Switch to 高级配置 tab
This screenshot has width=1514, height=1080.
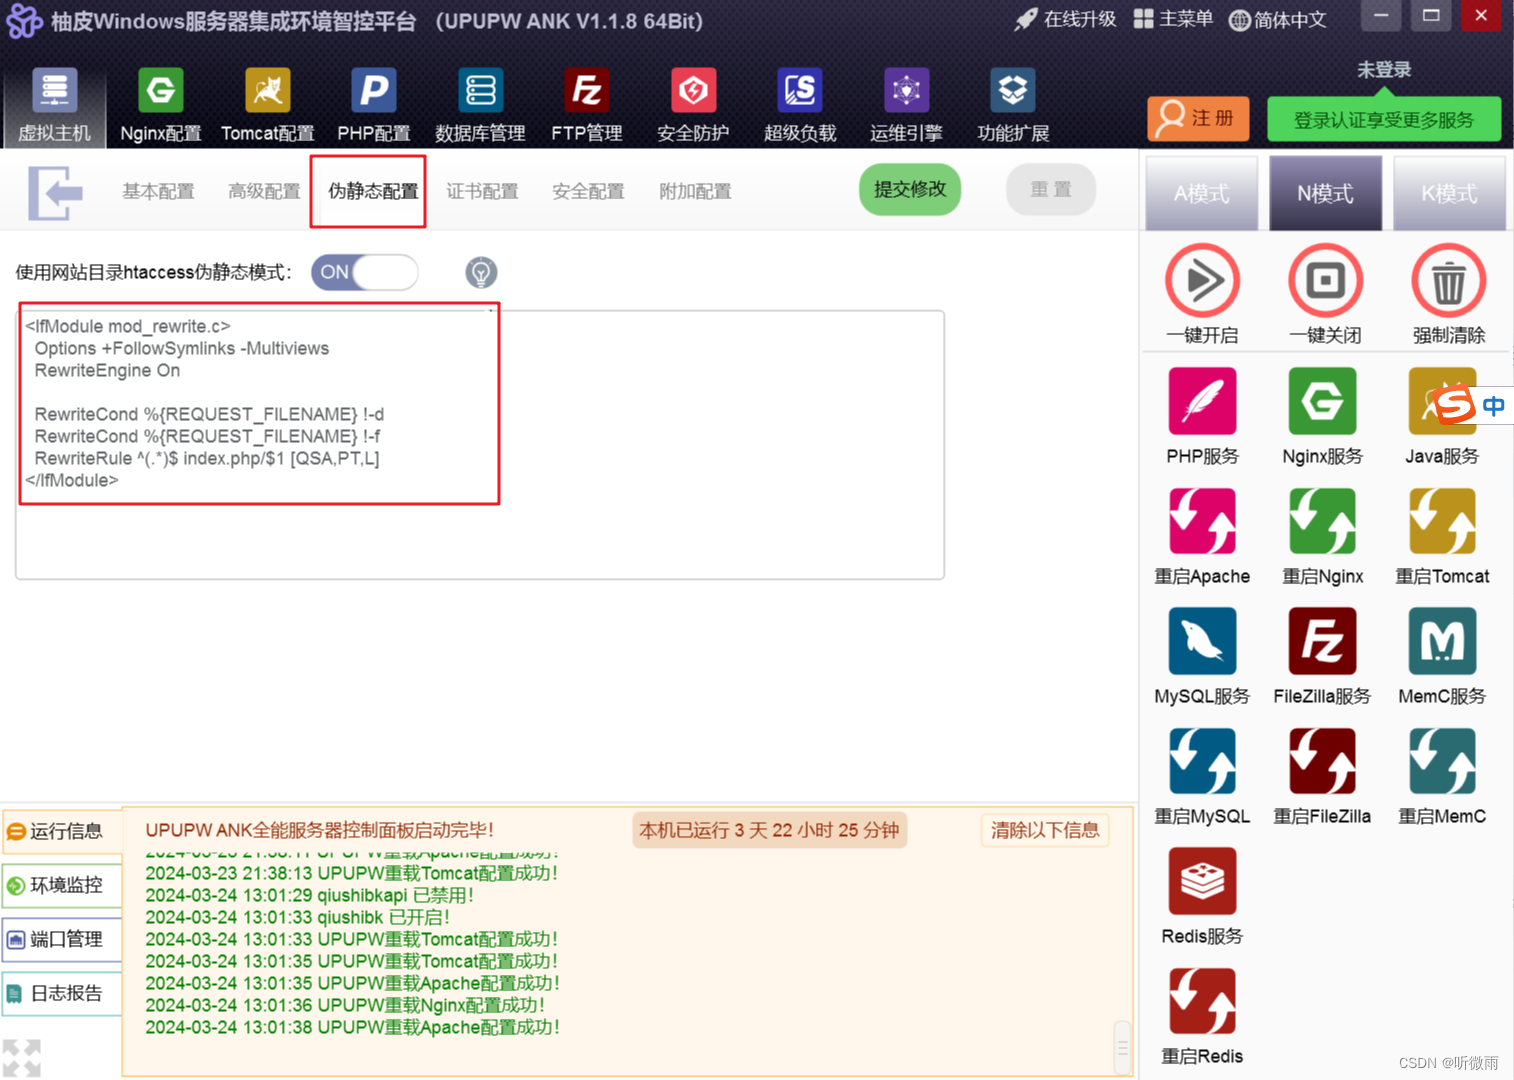click(x=264, y=191)
